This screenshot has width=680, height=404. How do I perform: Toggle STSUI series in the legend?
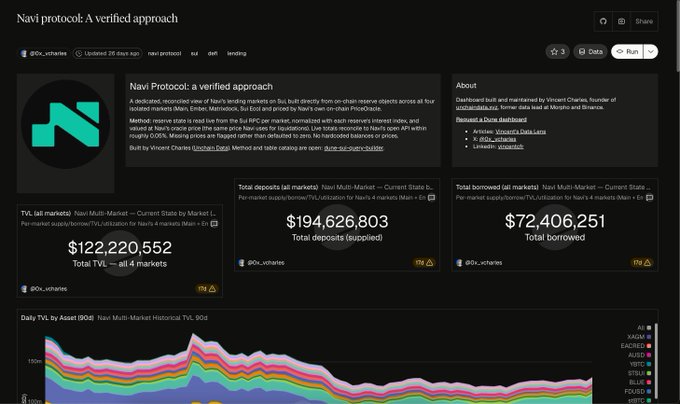tap(639, 373)
